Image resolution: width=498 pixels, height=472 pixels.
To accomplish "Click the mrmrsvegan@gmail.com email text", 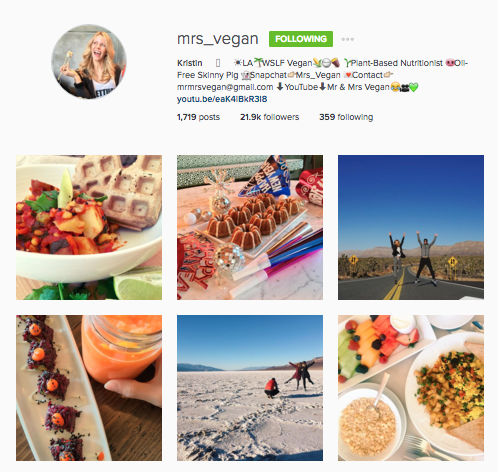I will pos(225,87).
